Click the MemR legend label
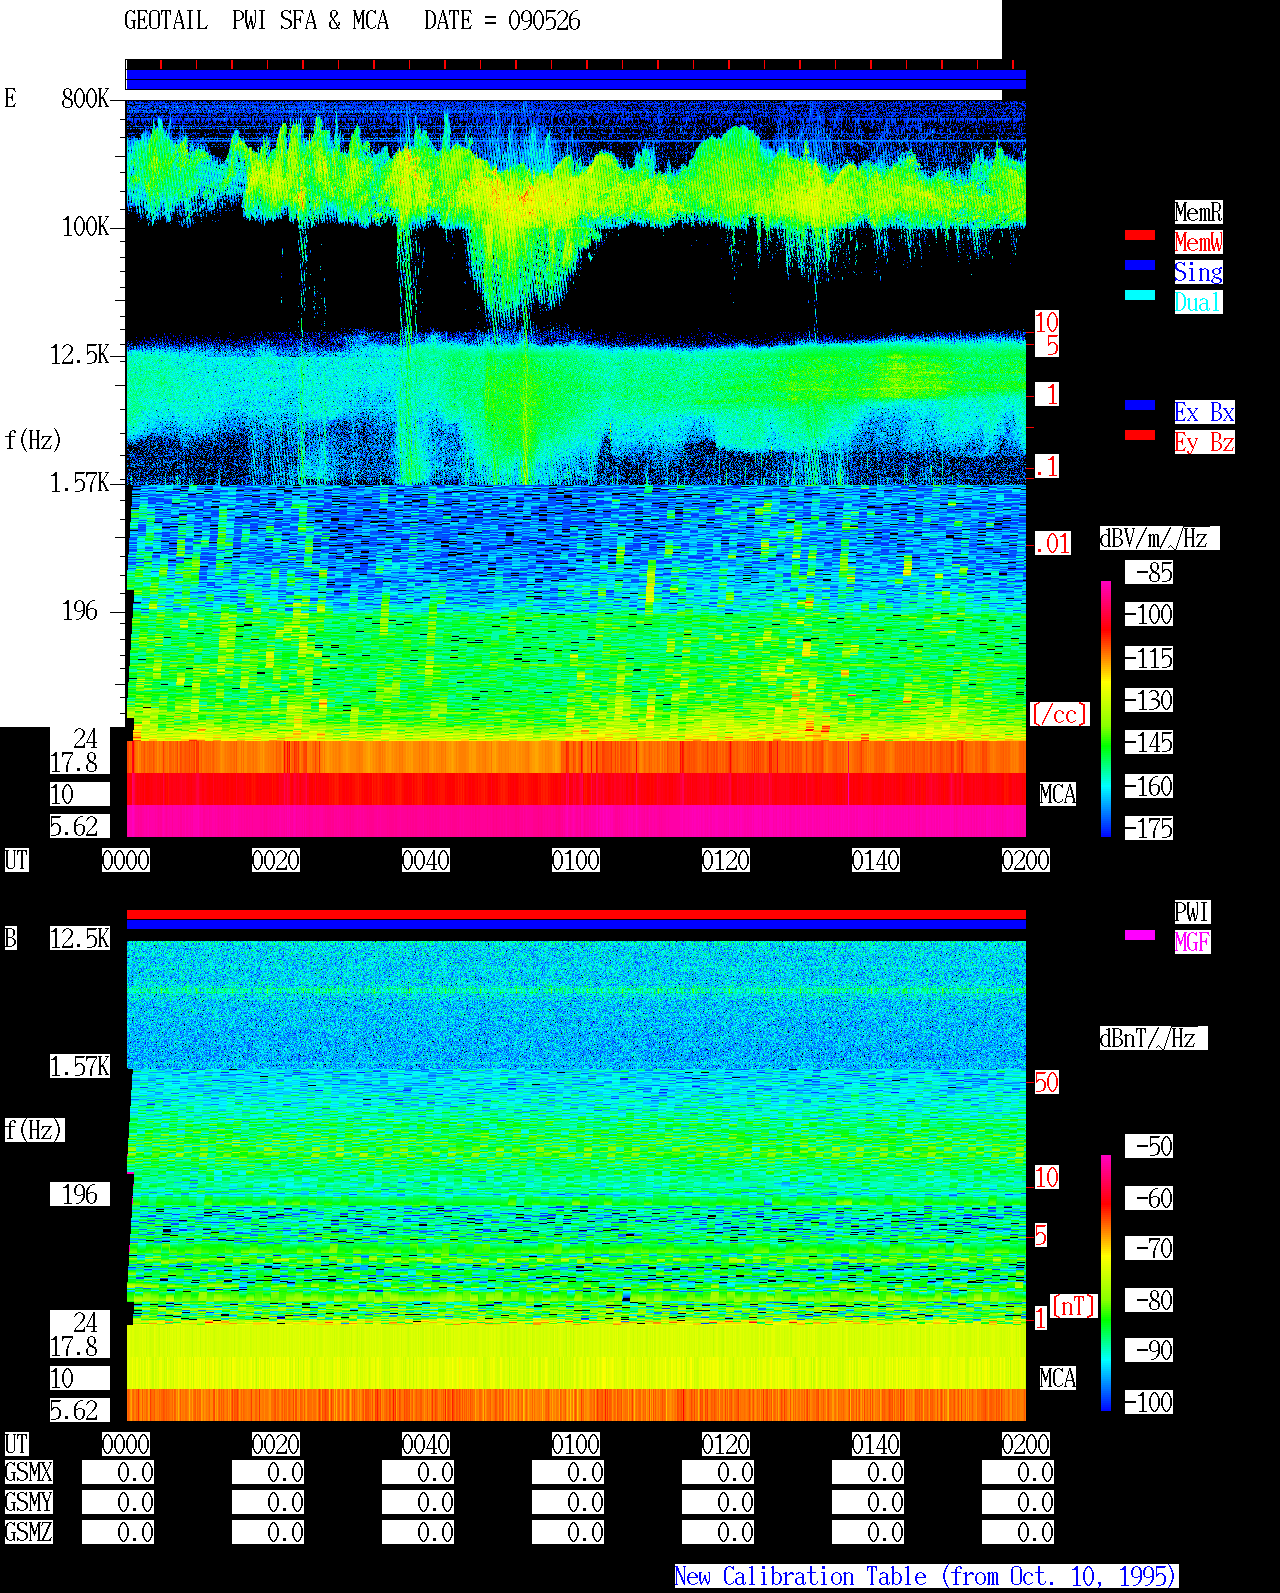The image size is (1280, 1593). 1198,212
